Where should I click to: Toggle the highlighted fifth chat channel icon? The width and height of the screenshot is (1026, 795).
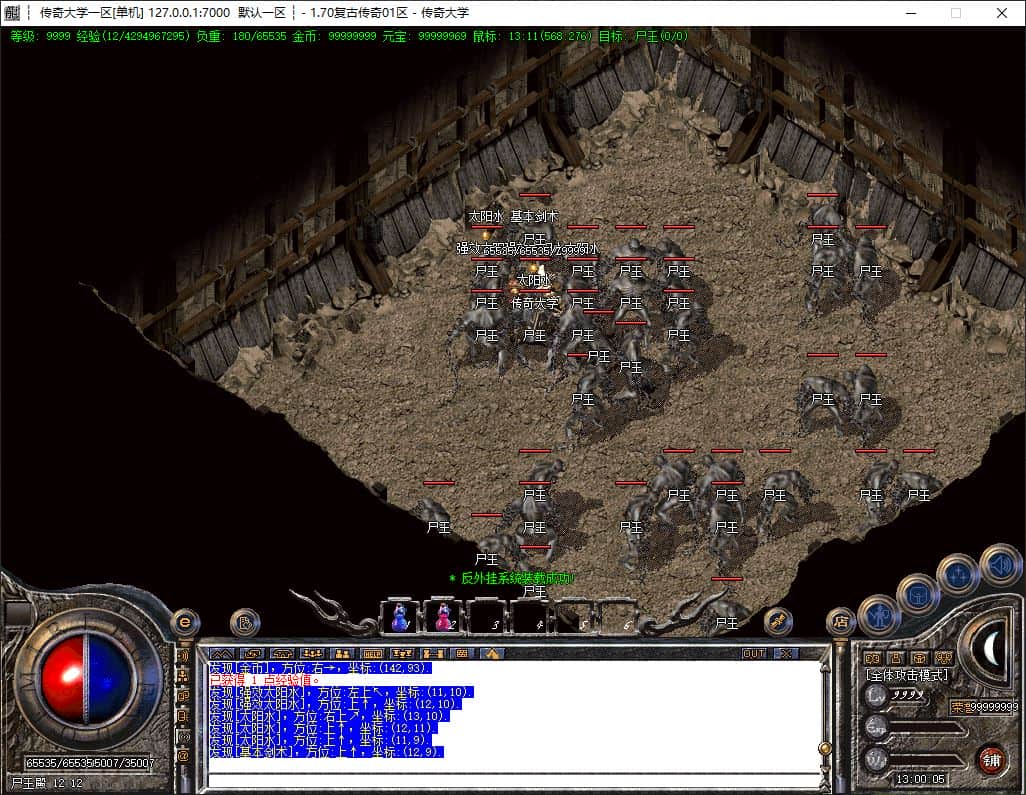click(x=184, y=736)
